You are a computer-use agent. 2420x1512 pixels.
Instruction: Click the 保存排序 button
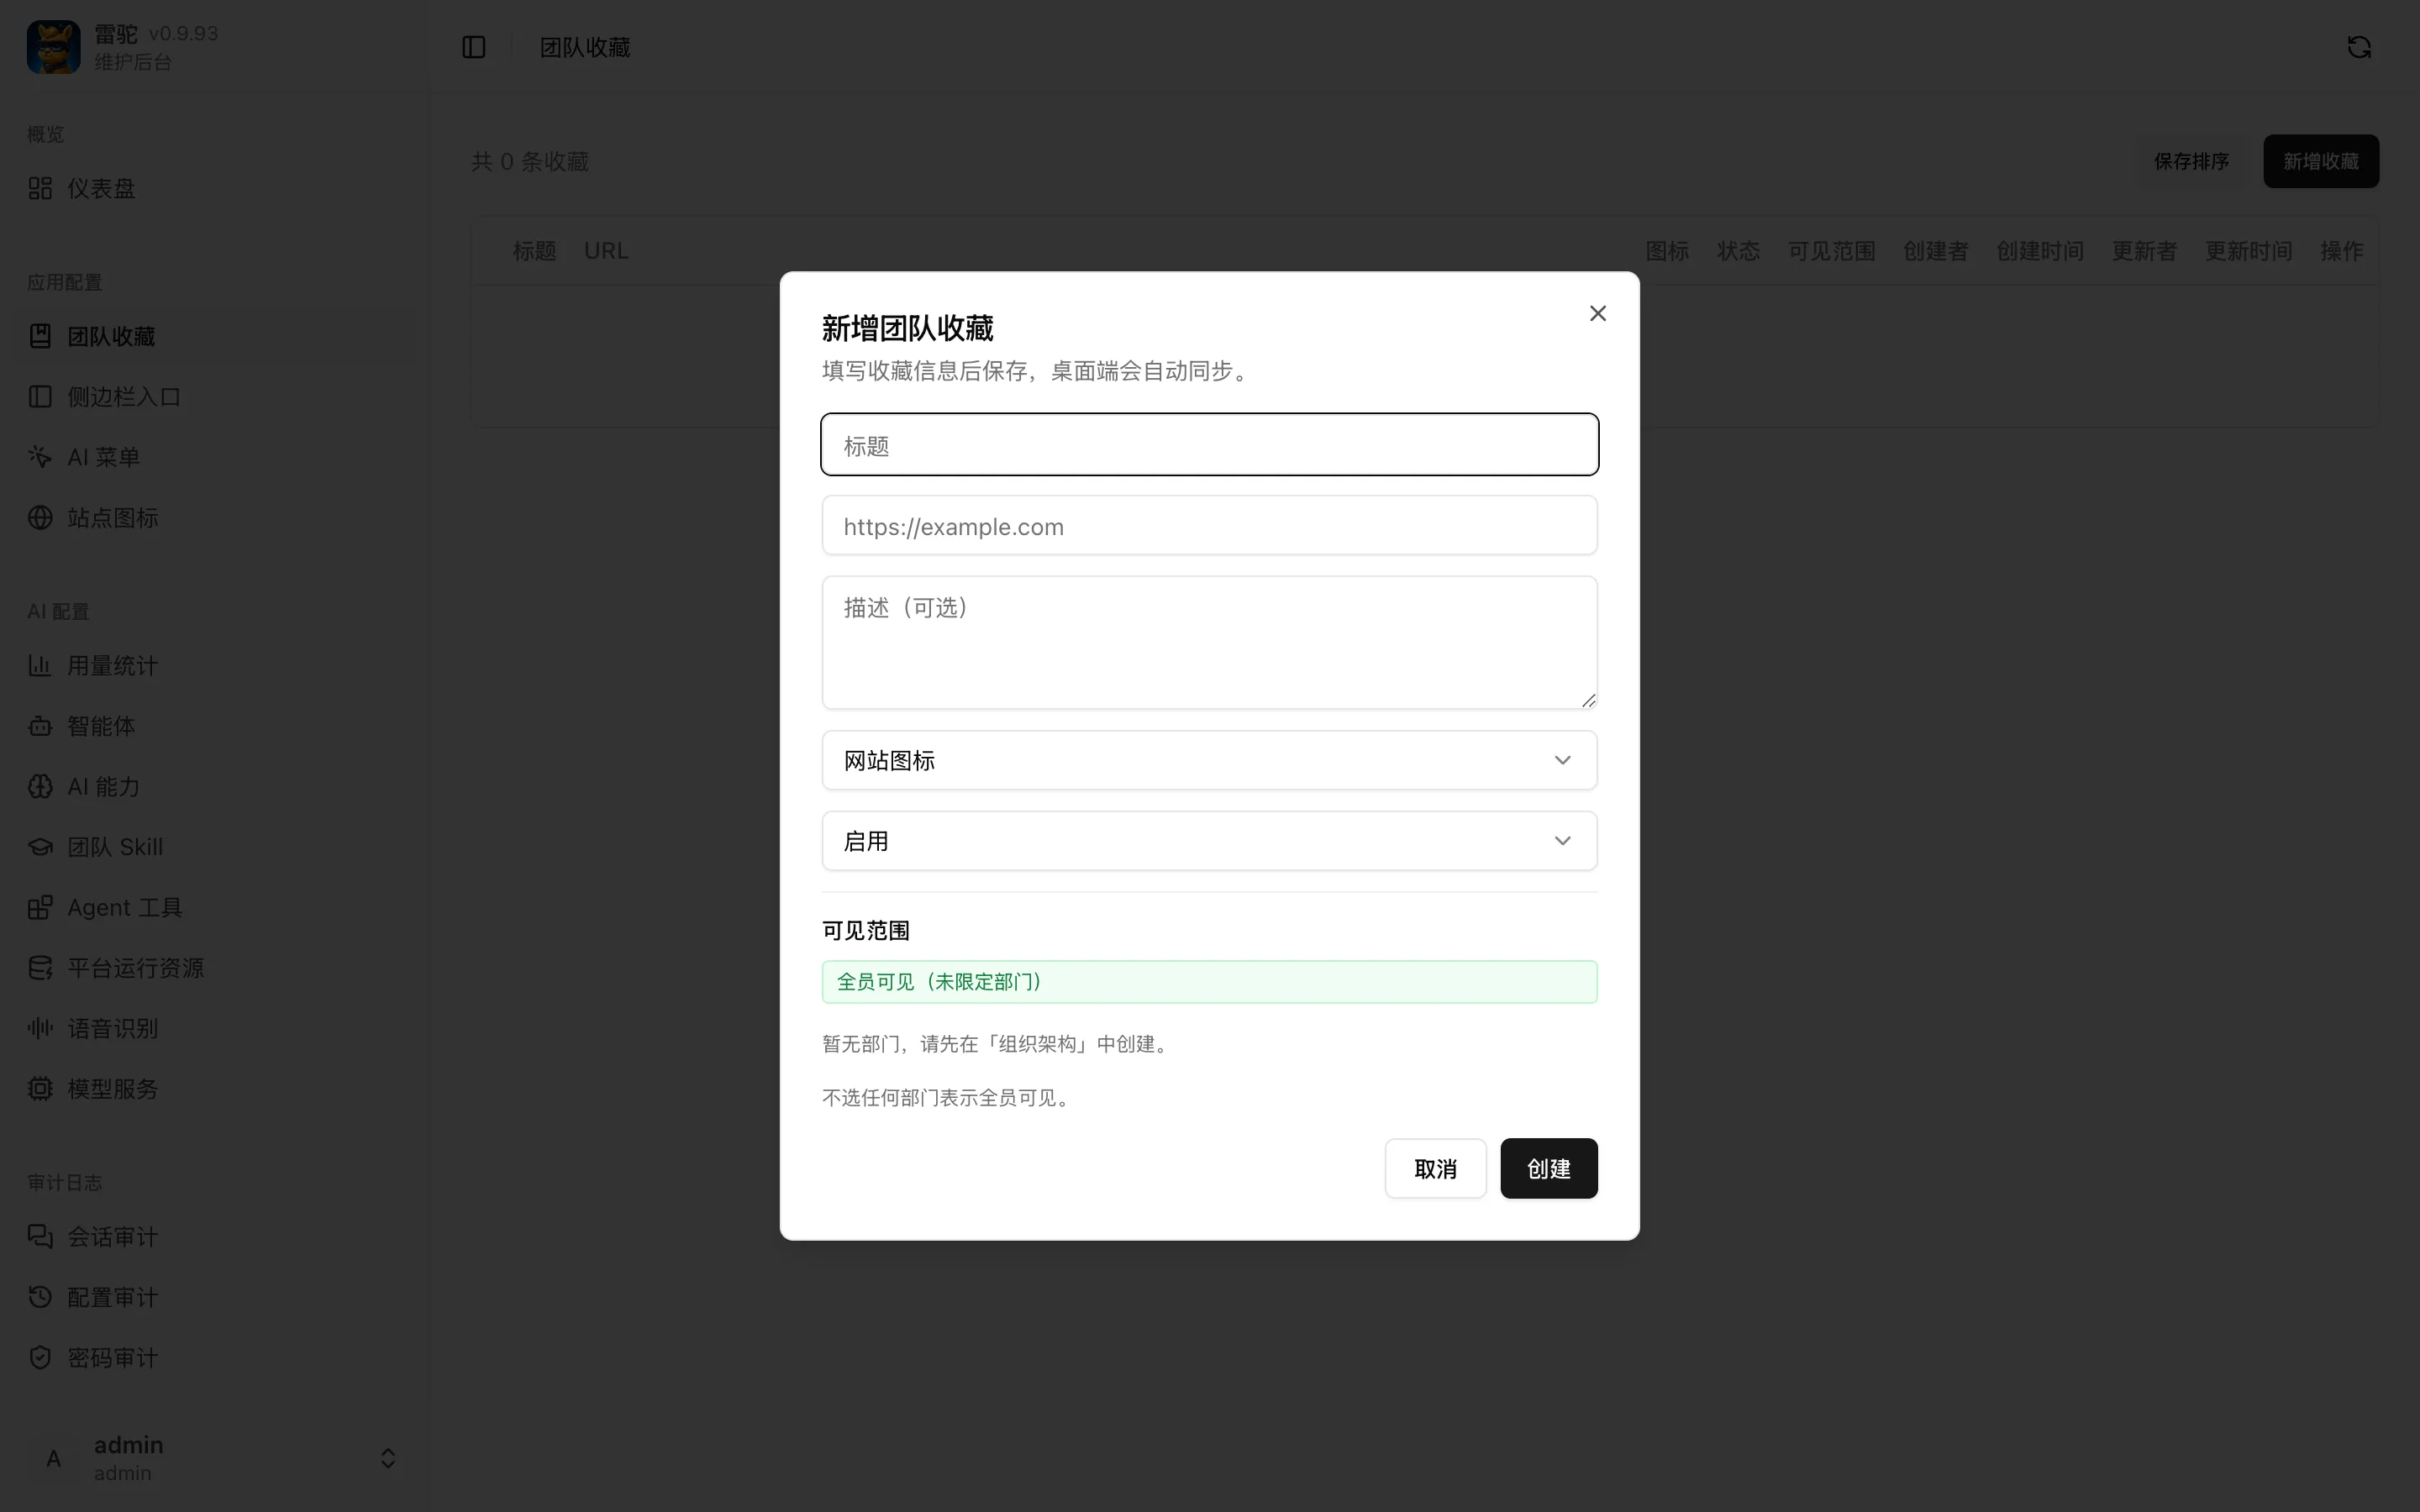coord(2191,161)
